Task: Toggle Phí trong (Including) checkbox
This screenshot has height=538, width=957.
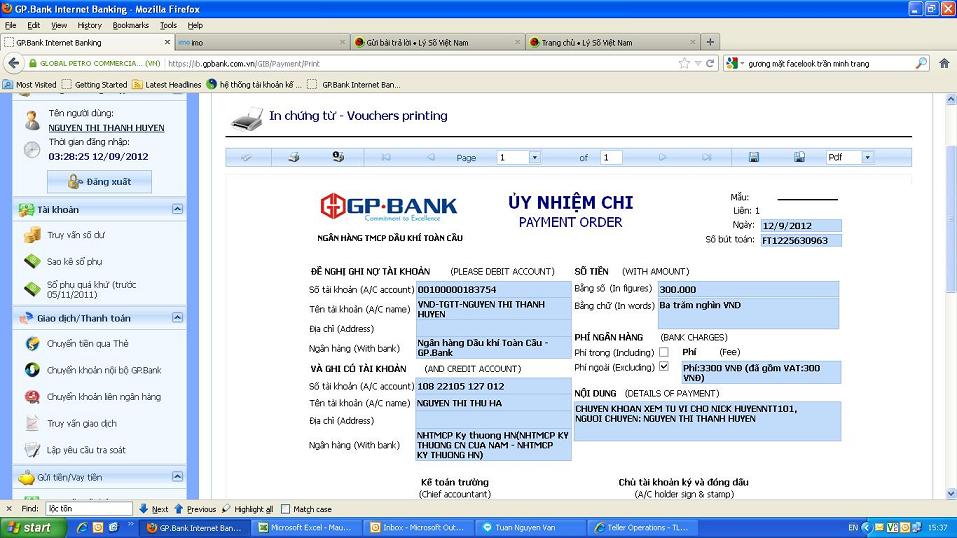Action: pyautogui.click(x=664, y=352)
